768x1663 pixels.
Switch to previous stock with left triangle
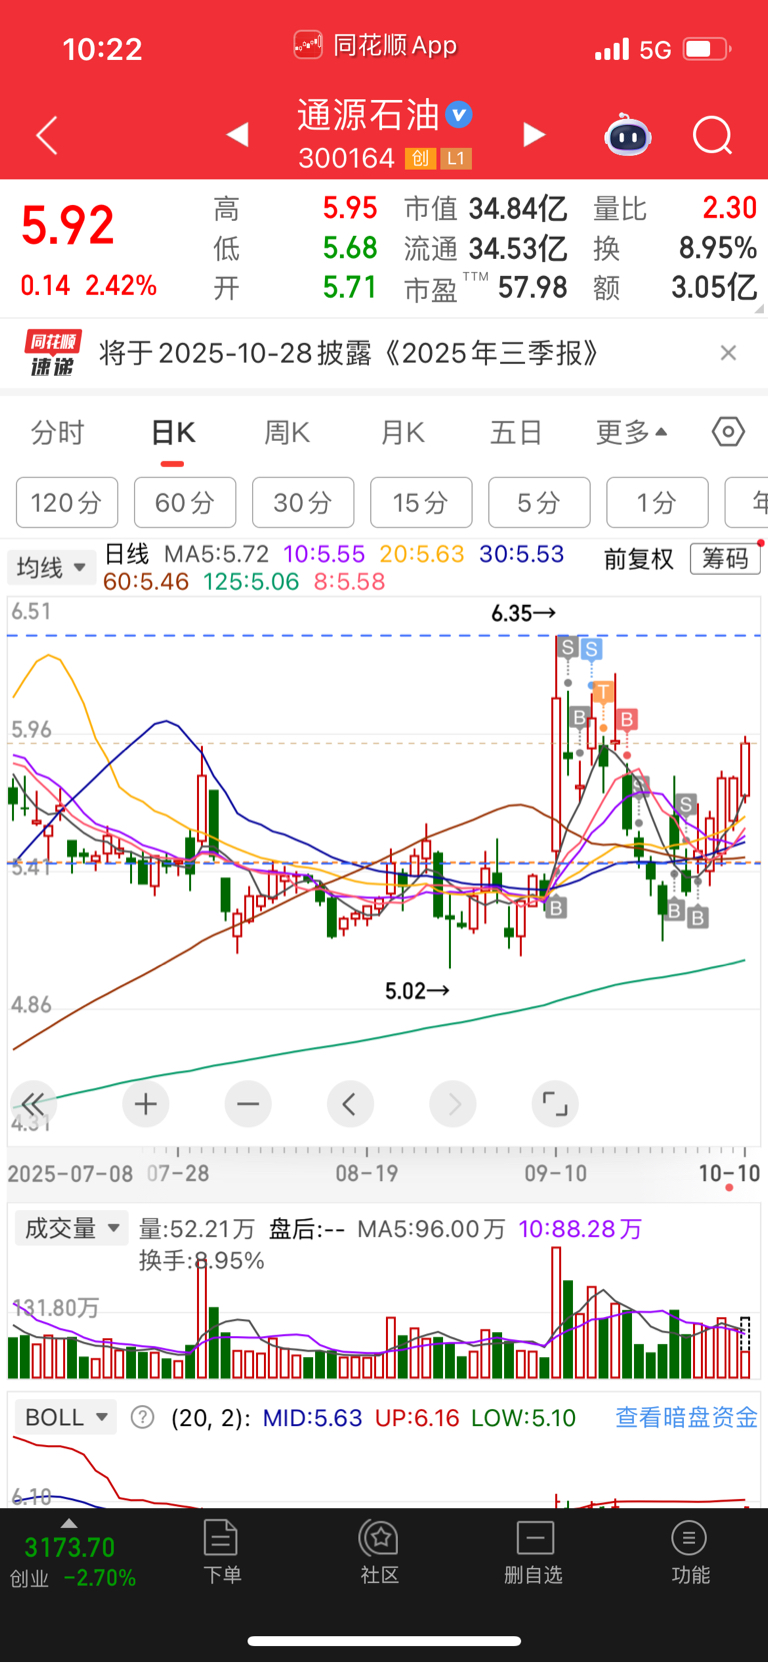pos(237,134)
